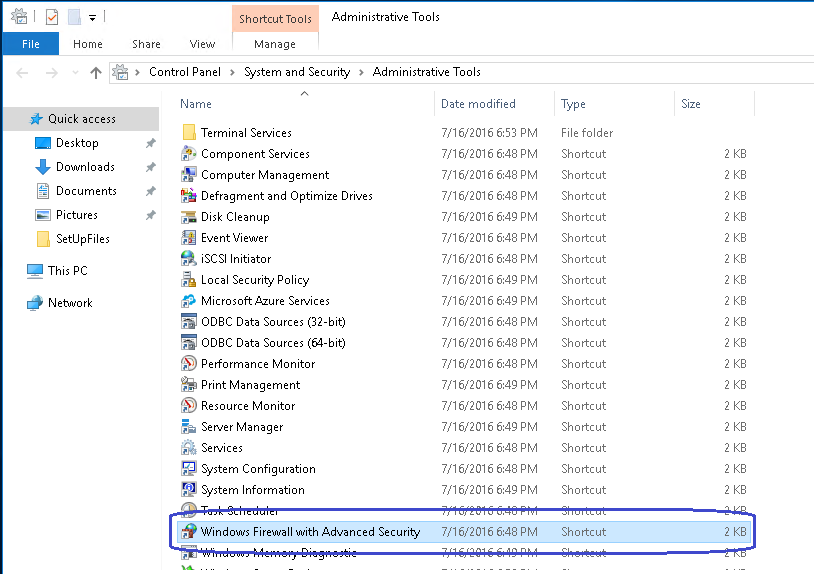Click the Computer Management icon
The height and width of the screenshot is (574, 814).
point(188,175)
